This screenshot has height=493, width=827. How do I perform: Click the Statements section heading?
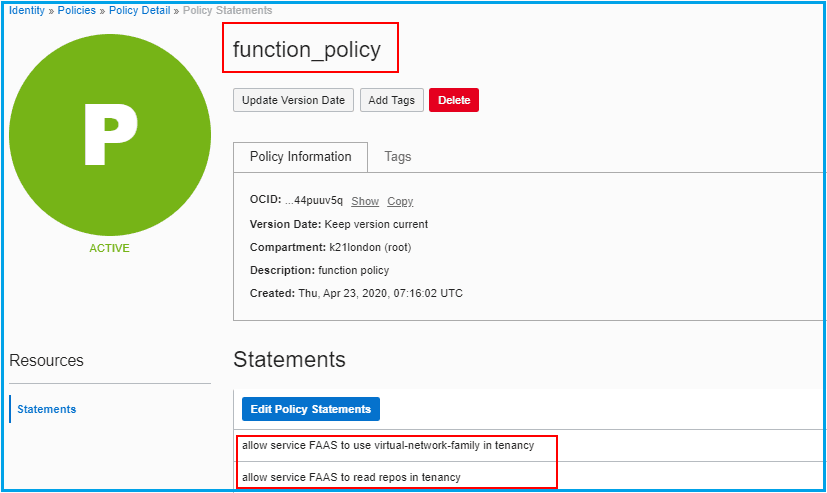pos(289,360)
